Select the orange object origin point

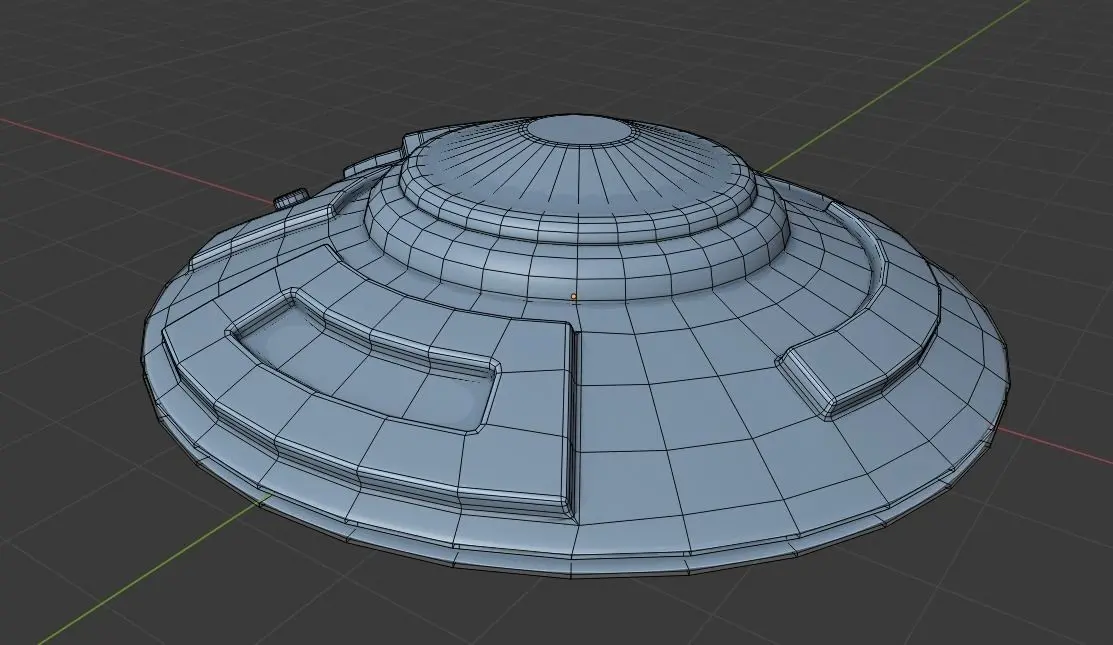tap(574, 297)
